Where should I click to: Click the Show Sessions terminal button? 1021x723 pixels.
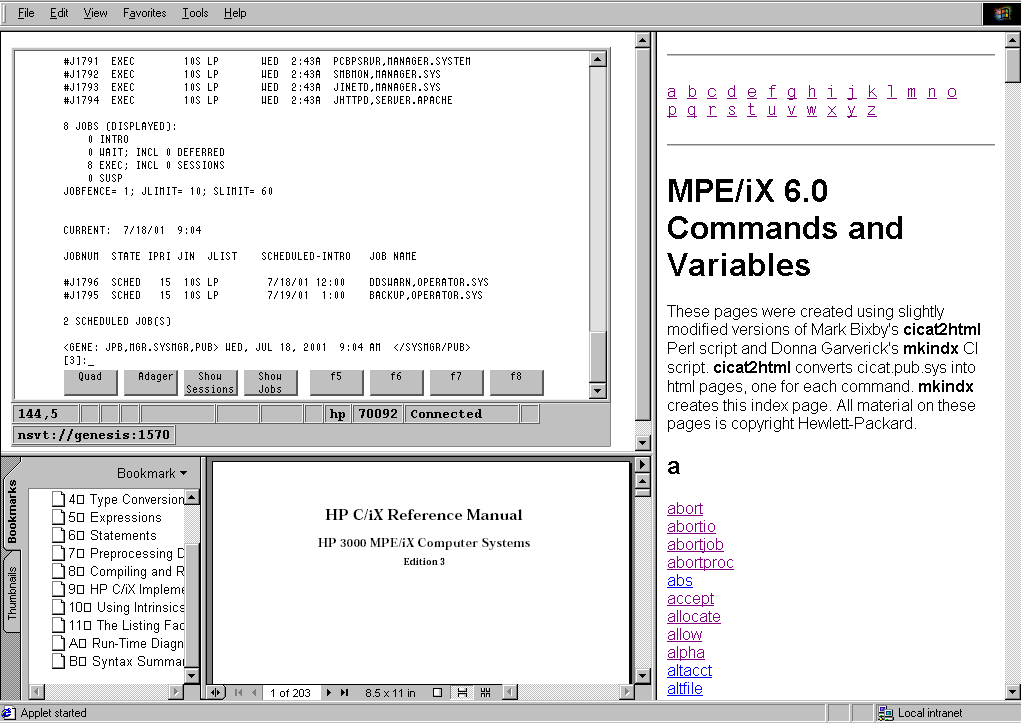click(x=210, y=382)
